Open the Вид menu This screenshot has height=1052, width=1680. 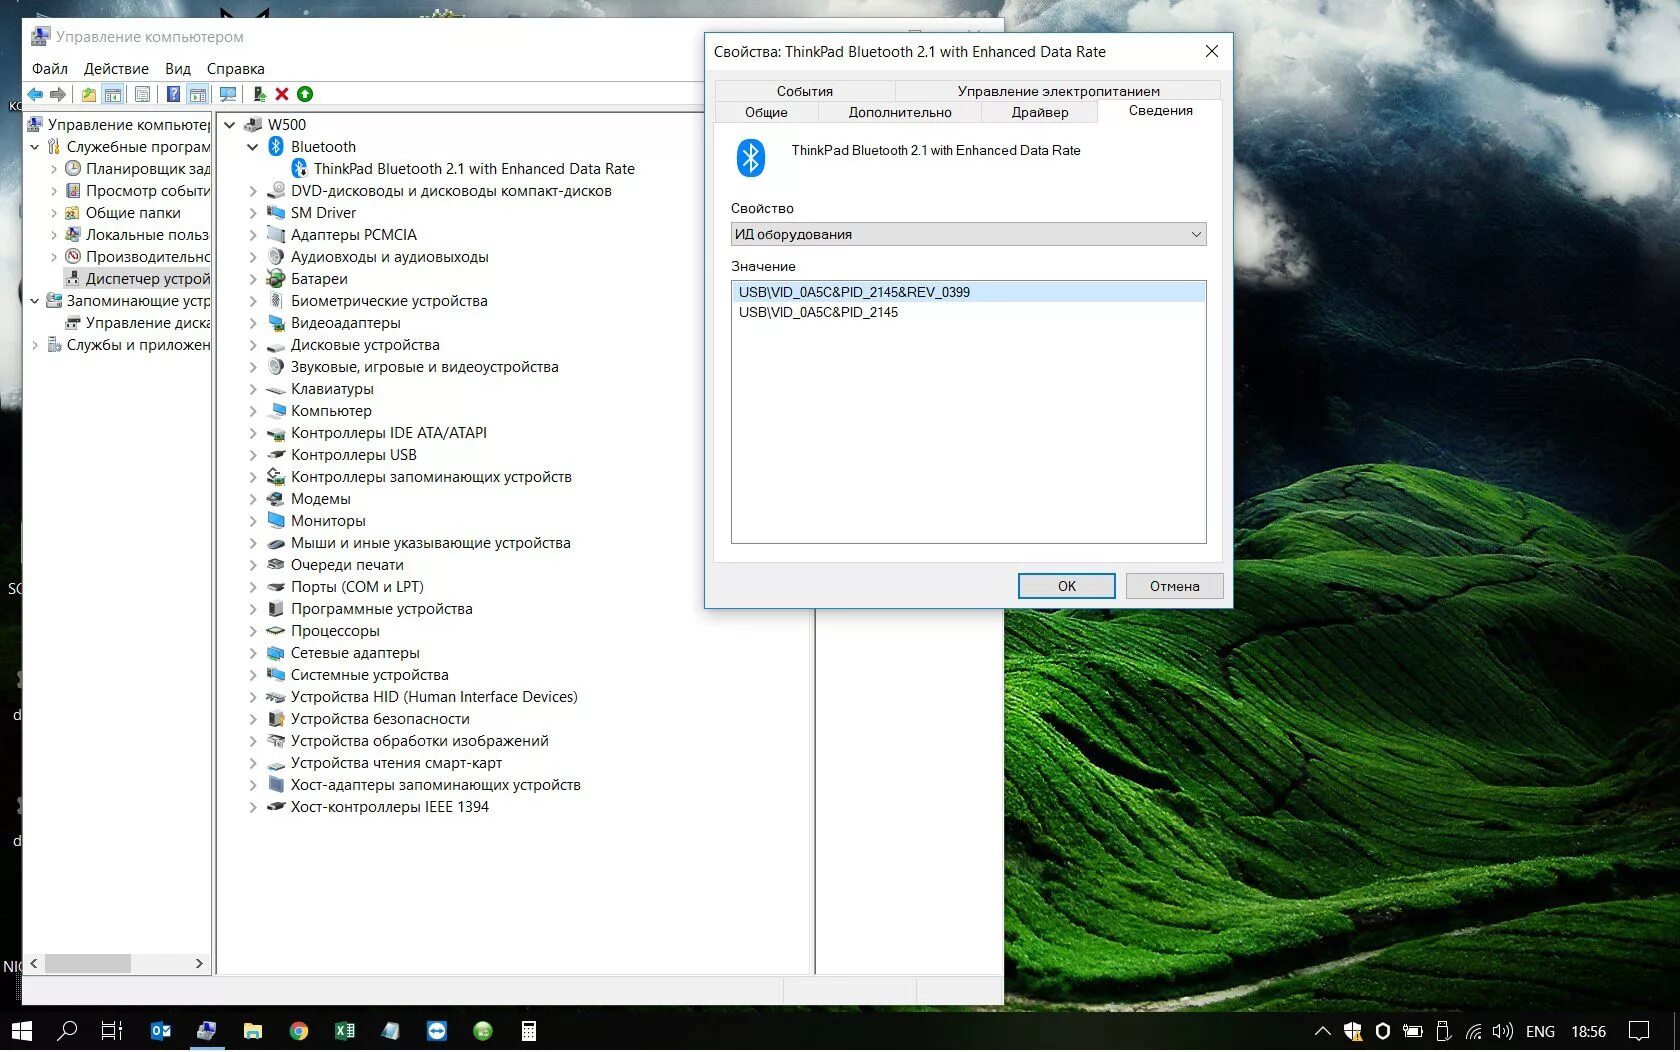click(x=178, y=68)
